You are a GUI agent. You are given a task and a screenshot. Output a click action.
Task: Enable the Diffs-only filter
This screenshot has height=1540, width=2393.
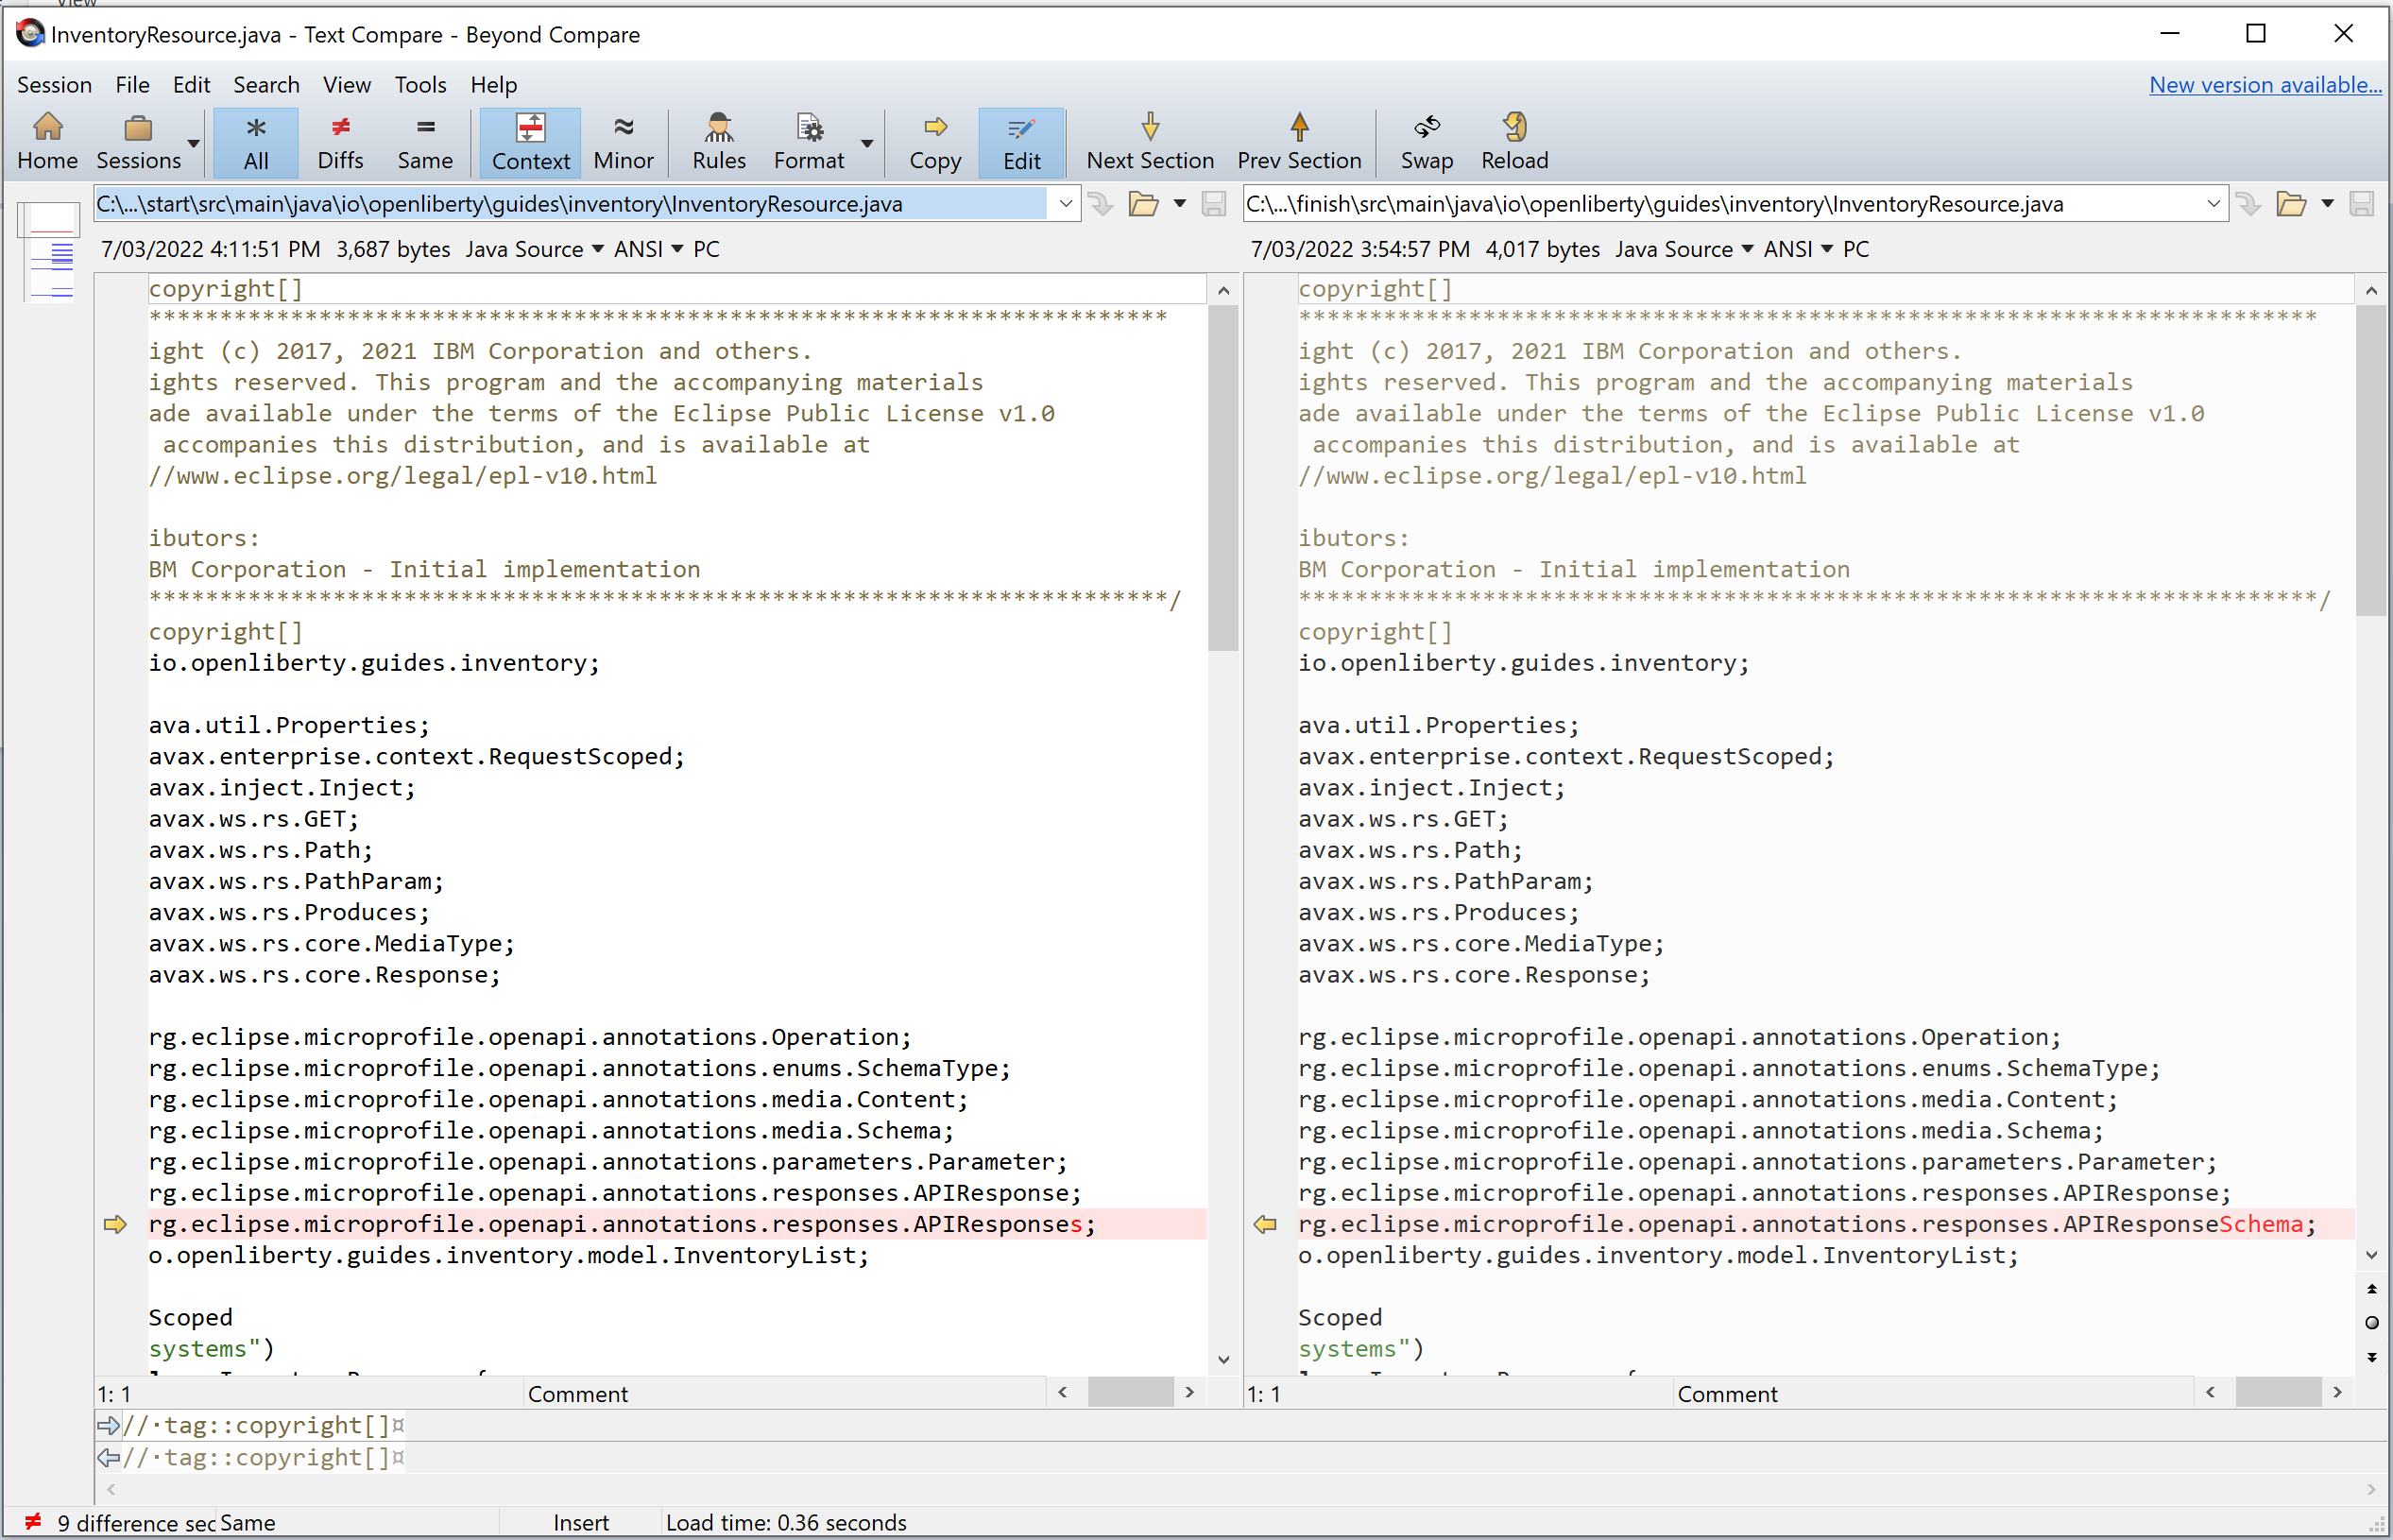[x=340, y=140]
